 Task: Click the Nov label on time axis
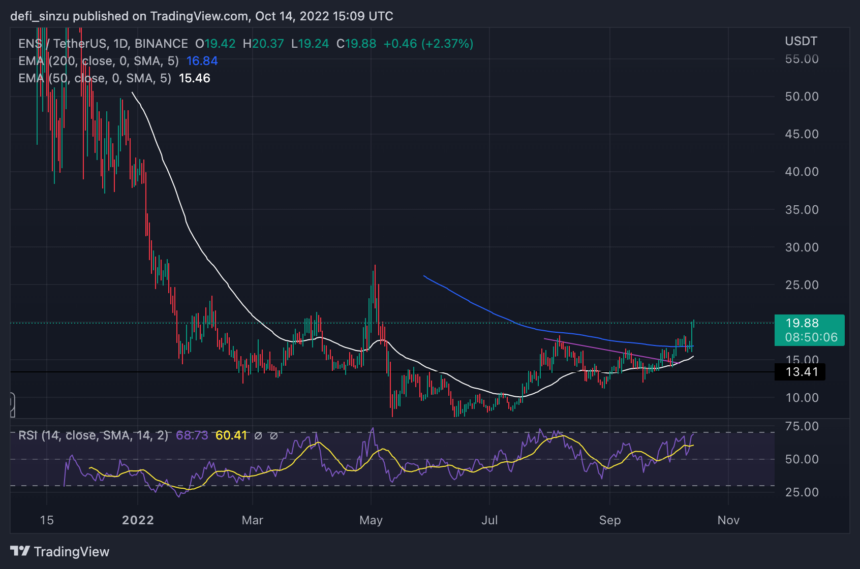click(x=727, y=520)
